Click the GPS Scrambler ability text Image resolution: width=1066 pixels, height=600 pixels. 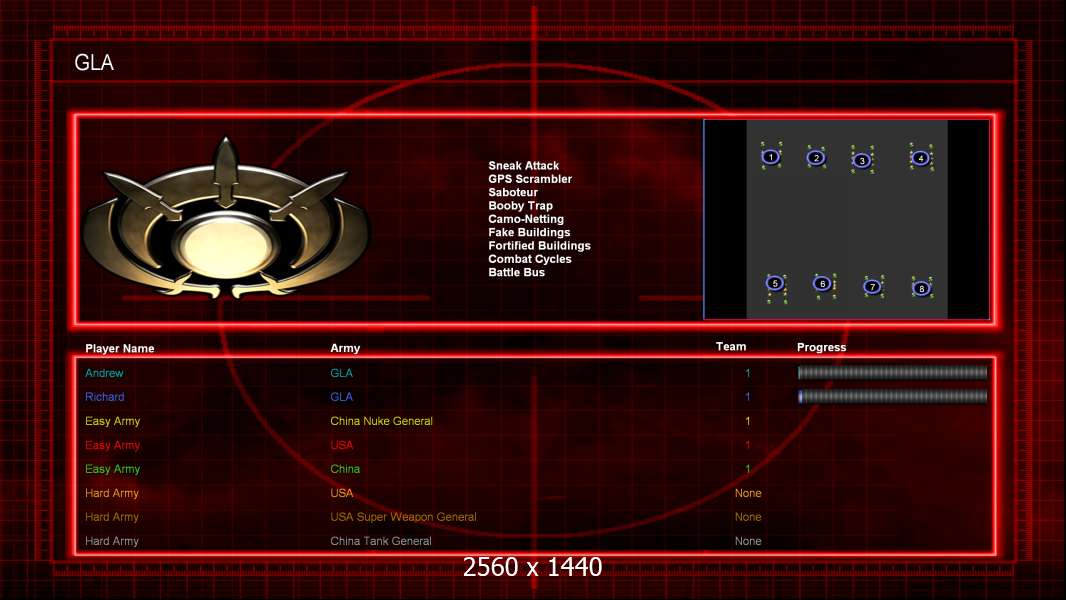(x=530, y=179)
